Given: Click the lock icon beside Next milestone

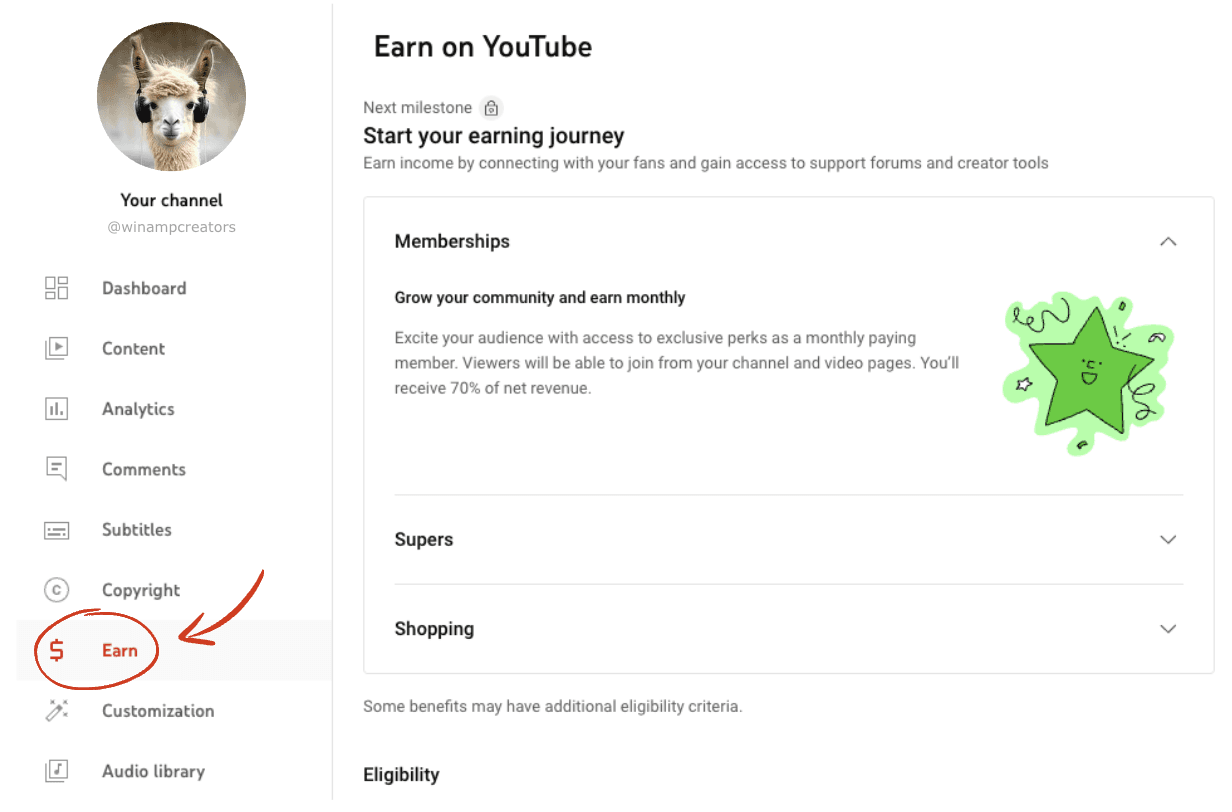Looking at the screenshot, I should 491,108.
